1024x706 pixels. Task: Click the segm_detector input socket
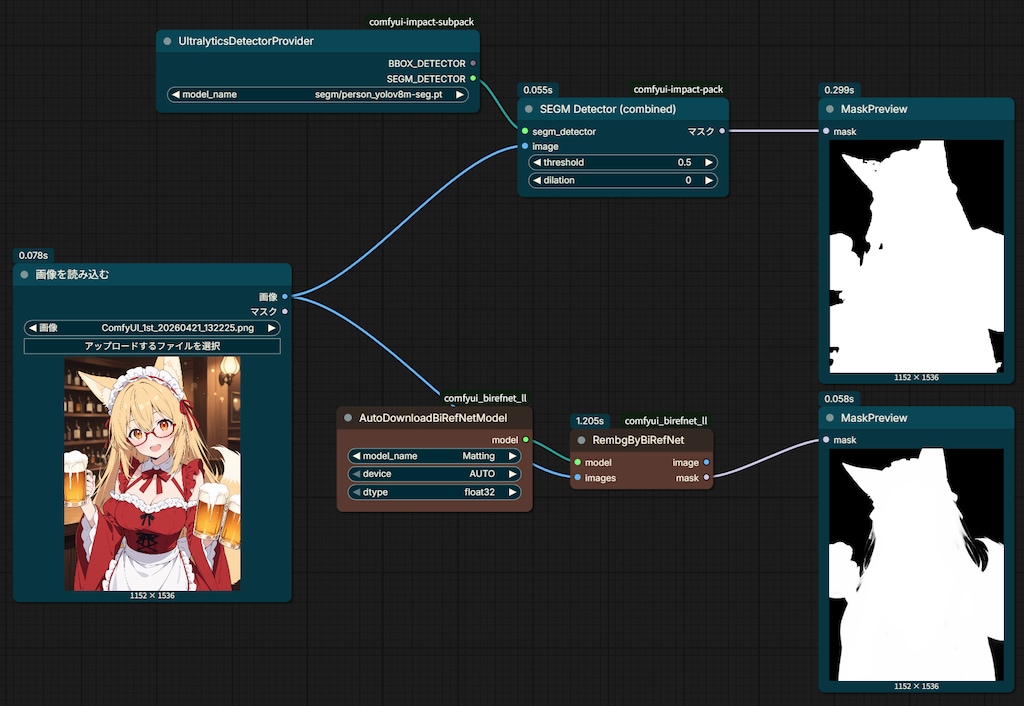click(525, 131)
